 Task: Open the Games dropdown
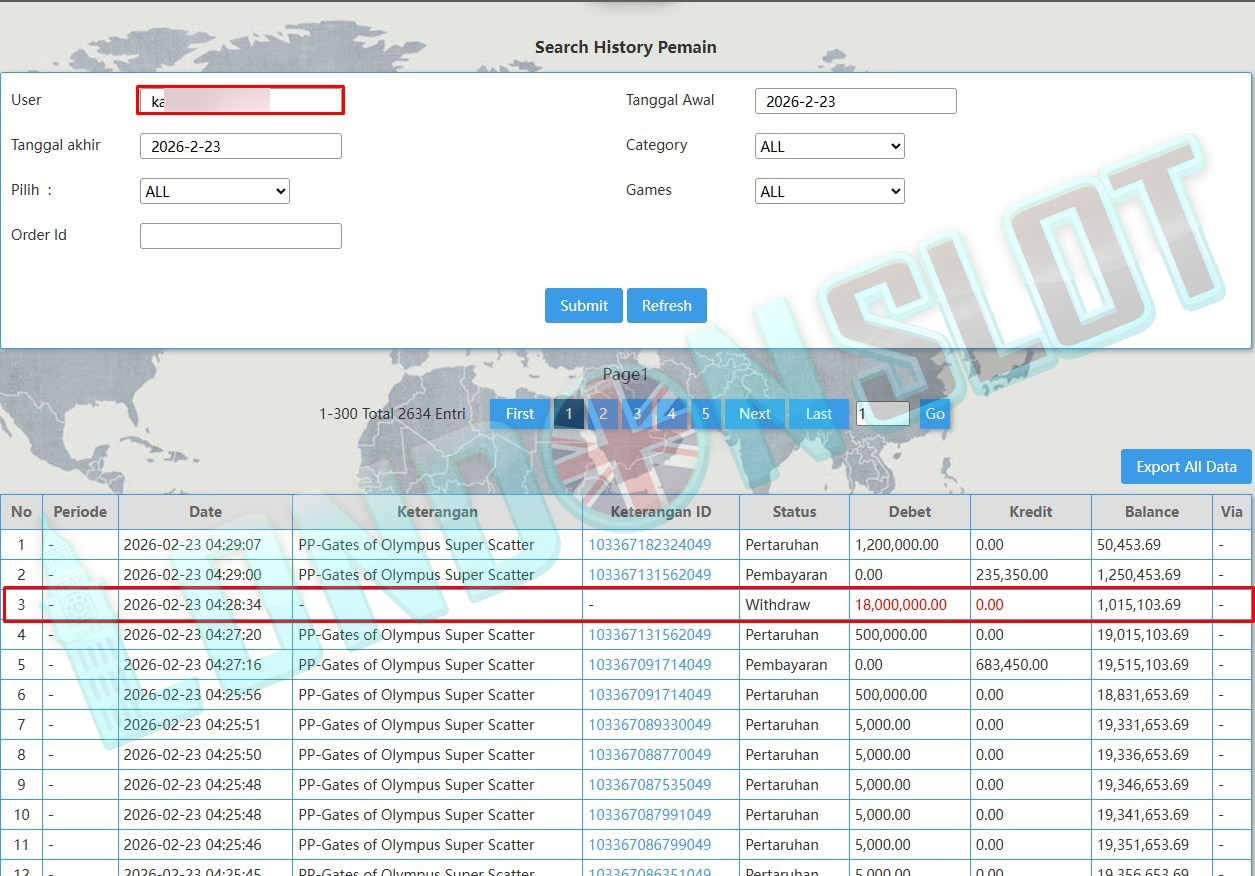(x=829, y=191)
